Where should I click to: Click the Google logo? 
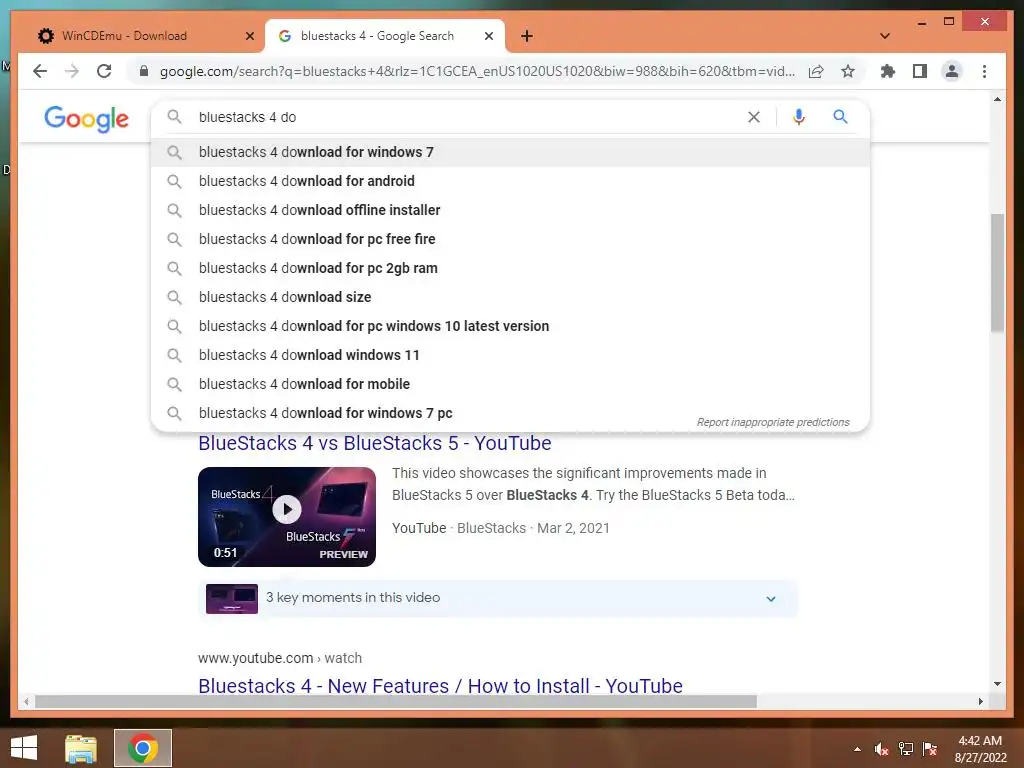(x=86, y=119)
